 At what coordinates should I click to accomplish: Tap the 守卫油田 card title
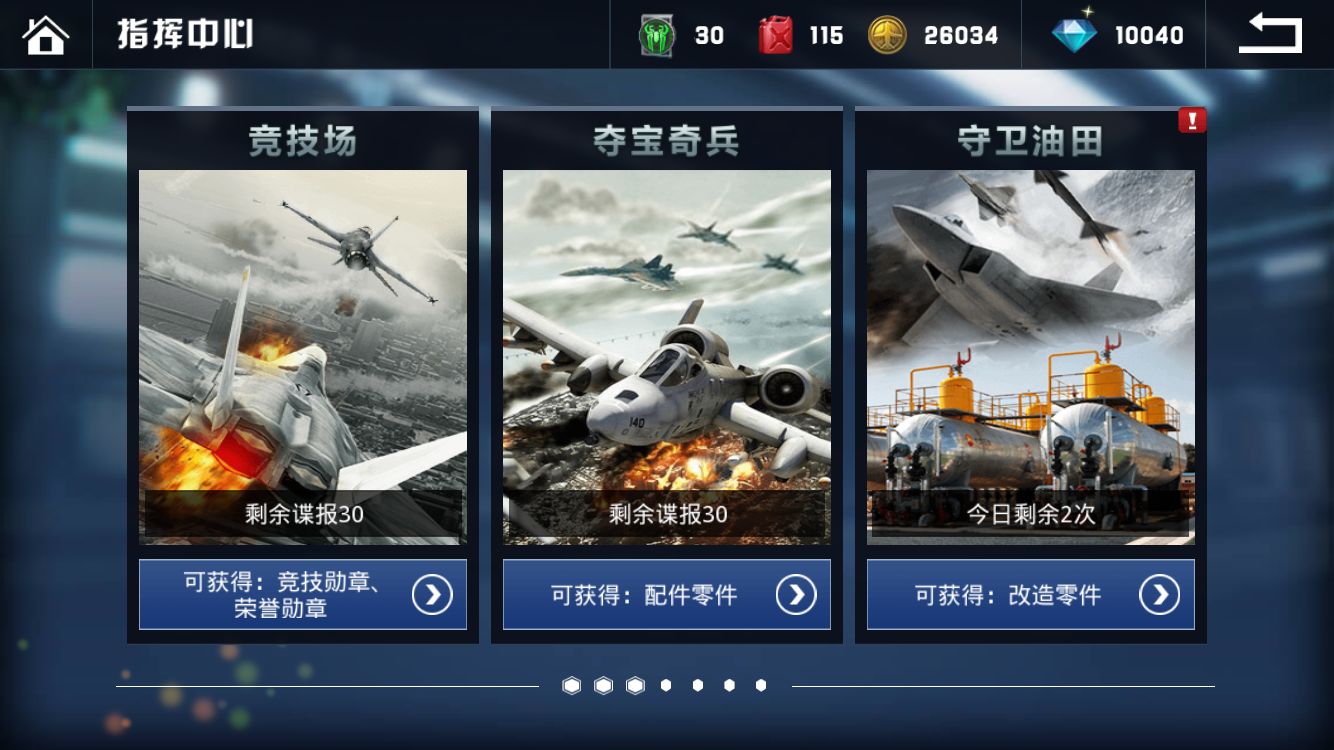point(1030,142)
